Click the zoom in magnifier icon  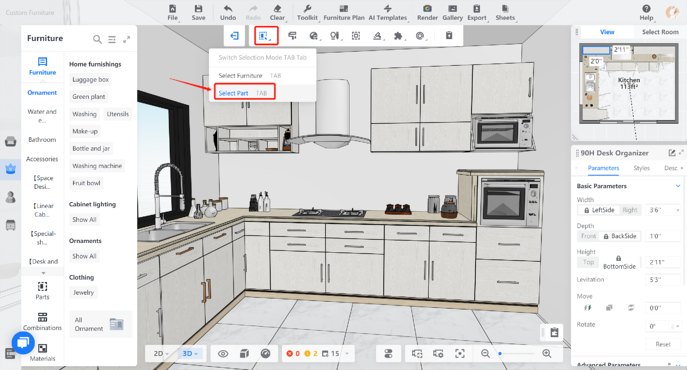547,353
